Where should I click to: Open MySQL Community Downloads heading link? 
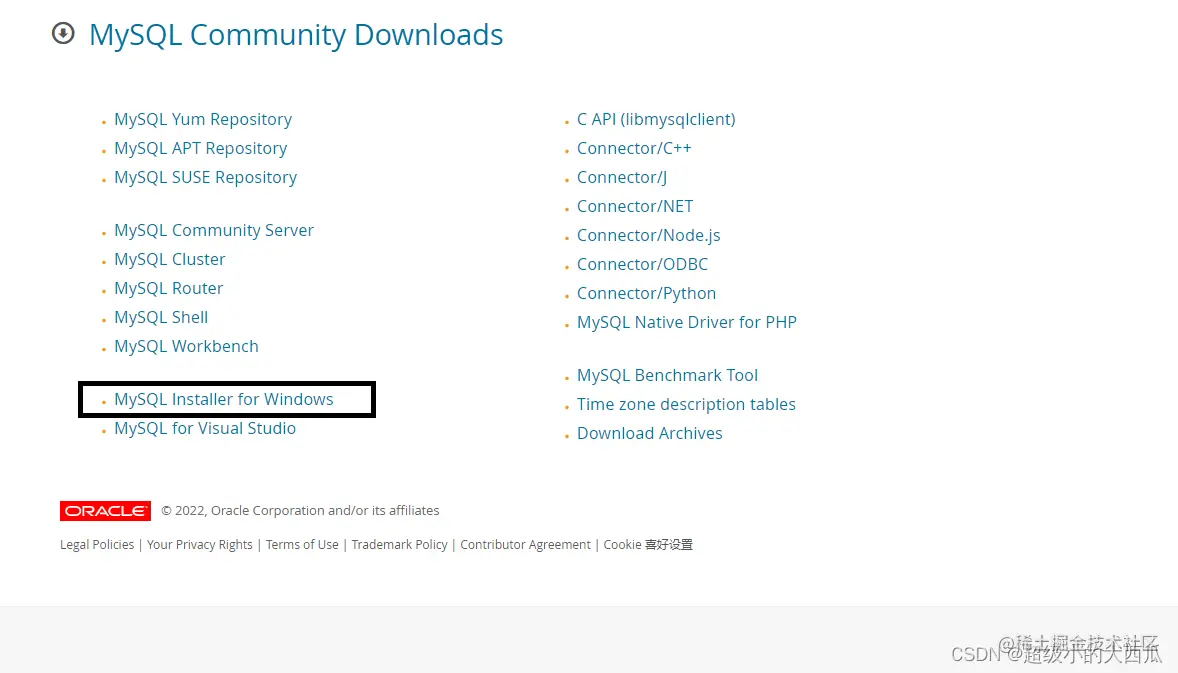[x=296, y=35]
